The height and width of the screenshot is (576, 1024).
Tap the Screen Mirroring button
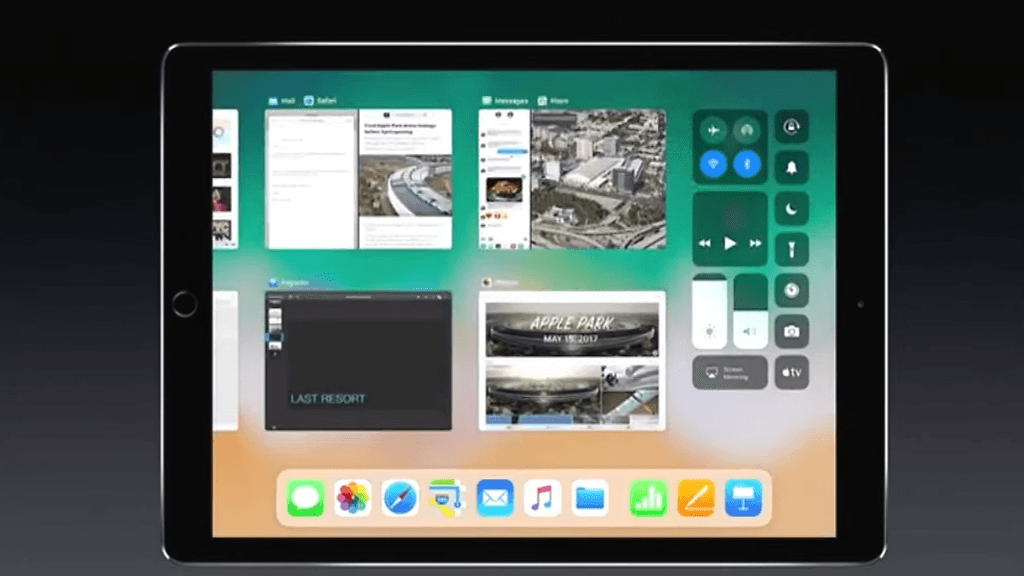pyautogui.click(x=730, y=372)
